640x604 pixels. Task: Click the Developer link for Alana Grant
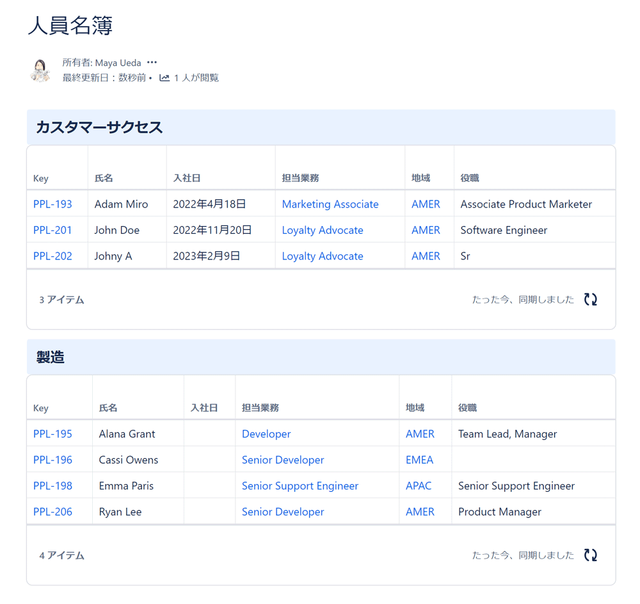(x=266, y=434)
